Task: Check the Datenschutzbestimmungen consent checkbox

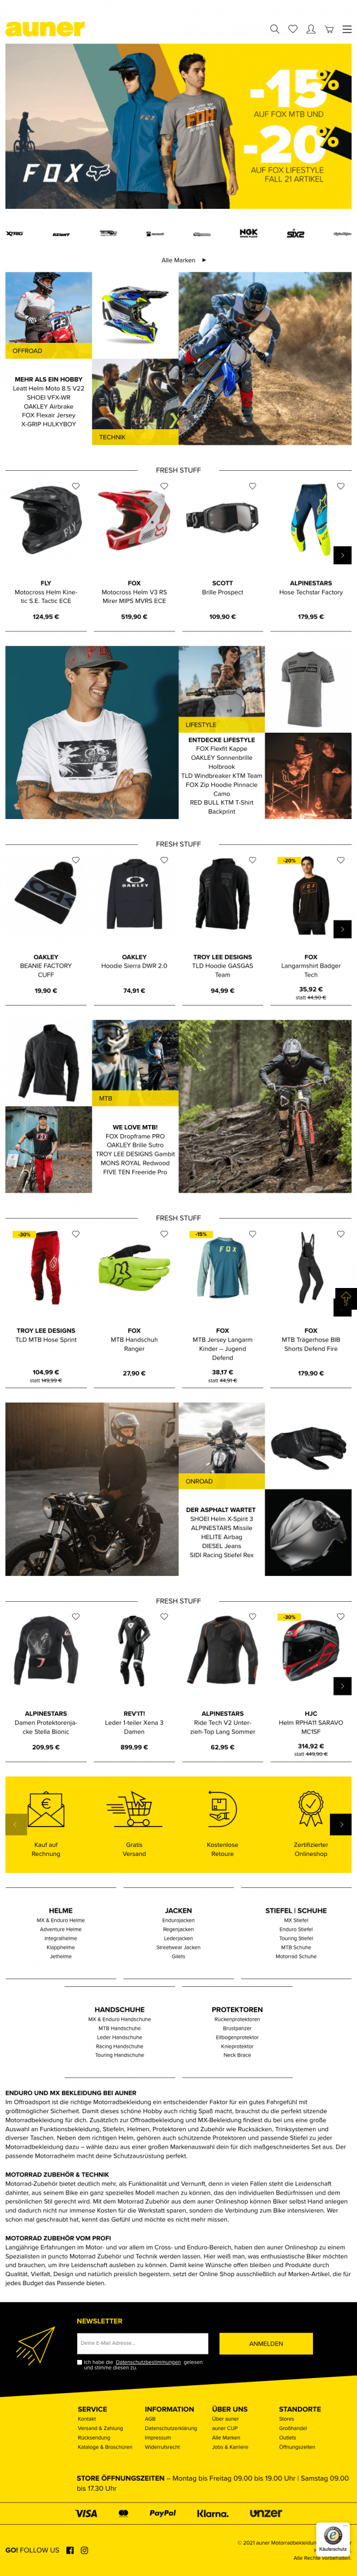Action: pos(80,2361)
